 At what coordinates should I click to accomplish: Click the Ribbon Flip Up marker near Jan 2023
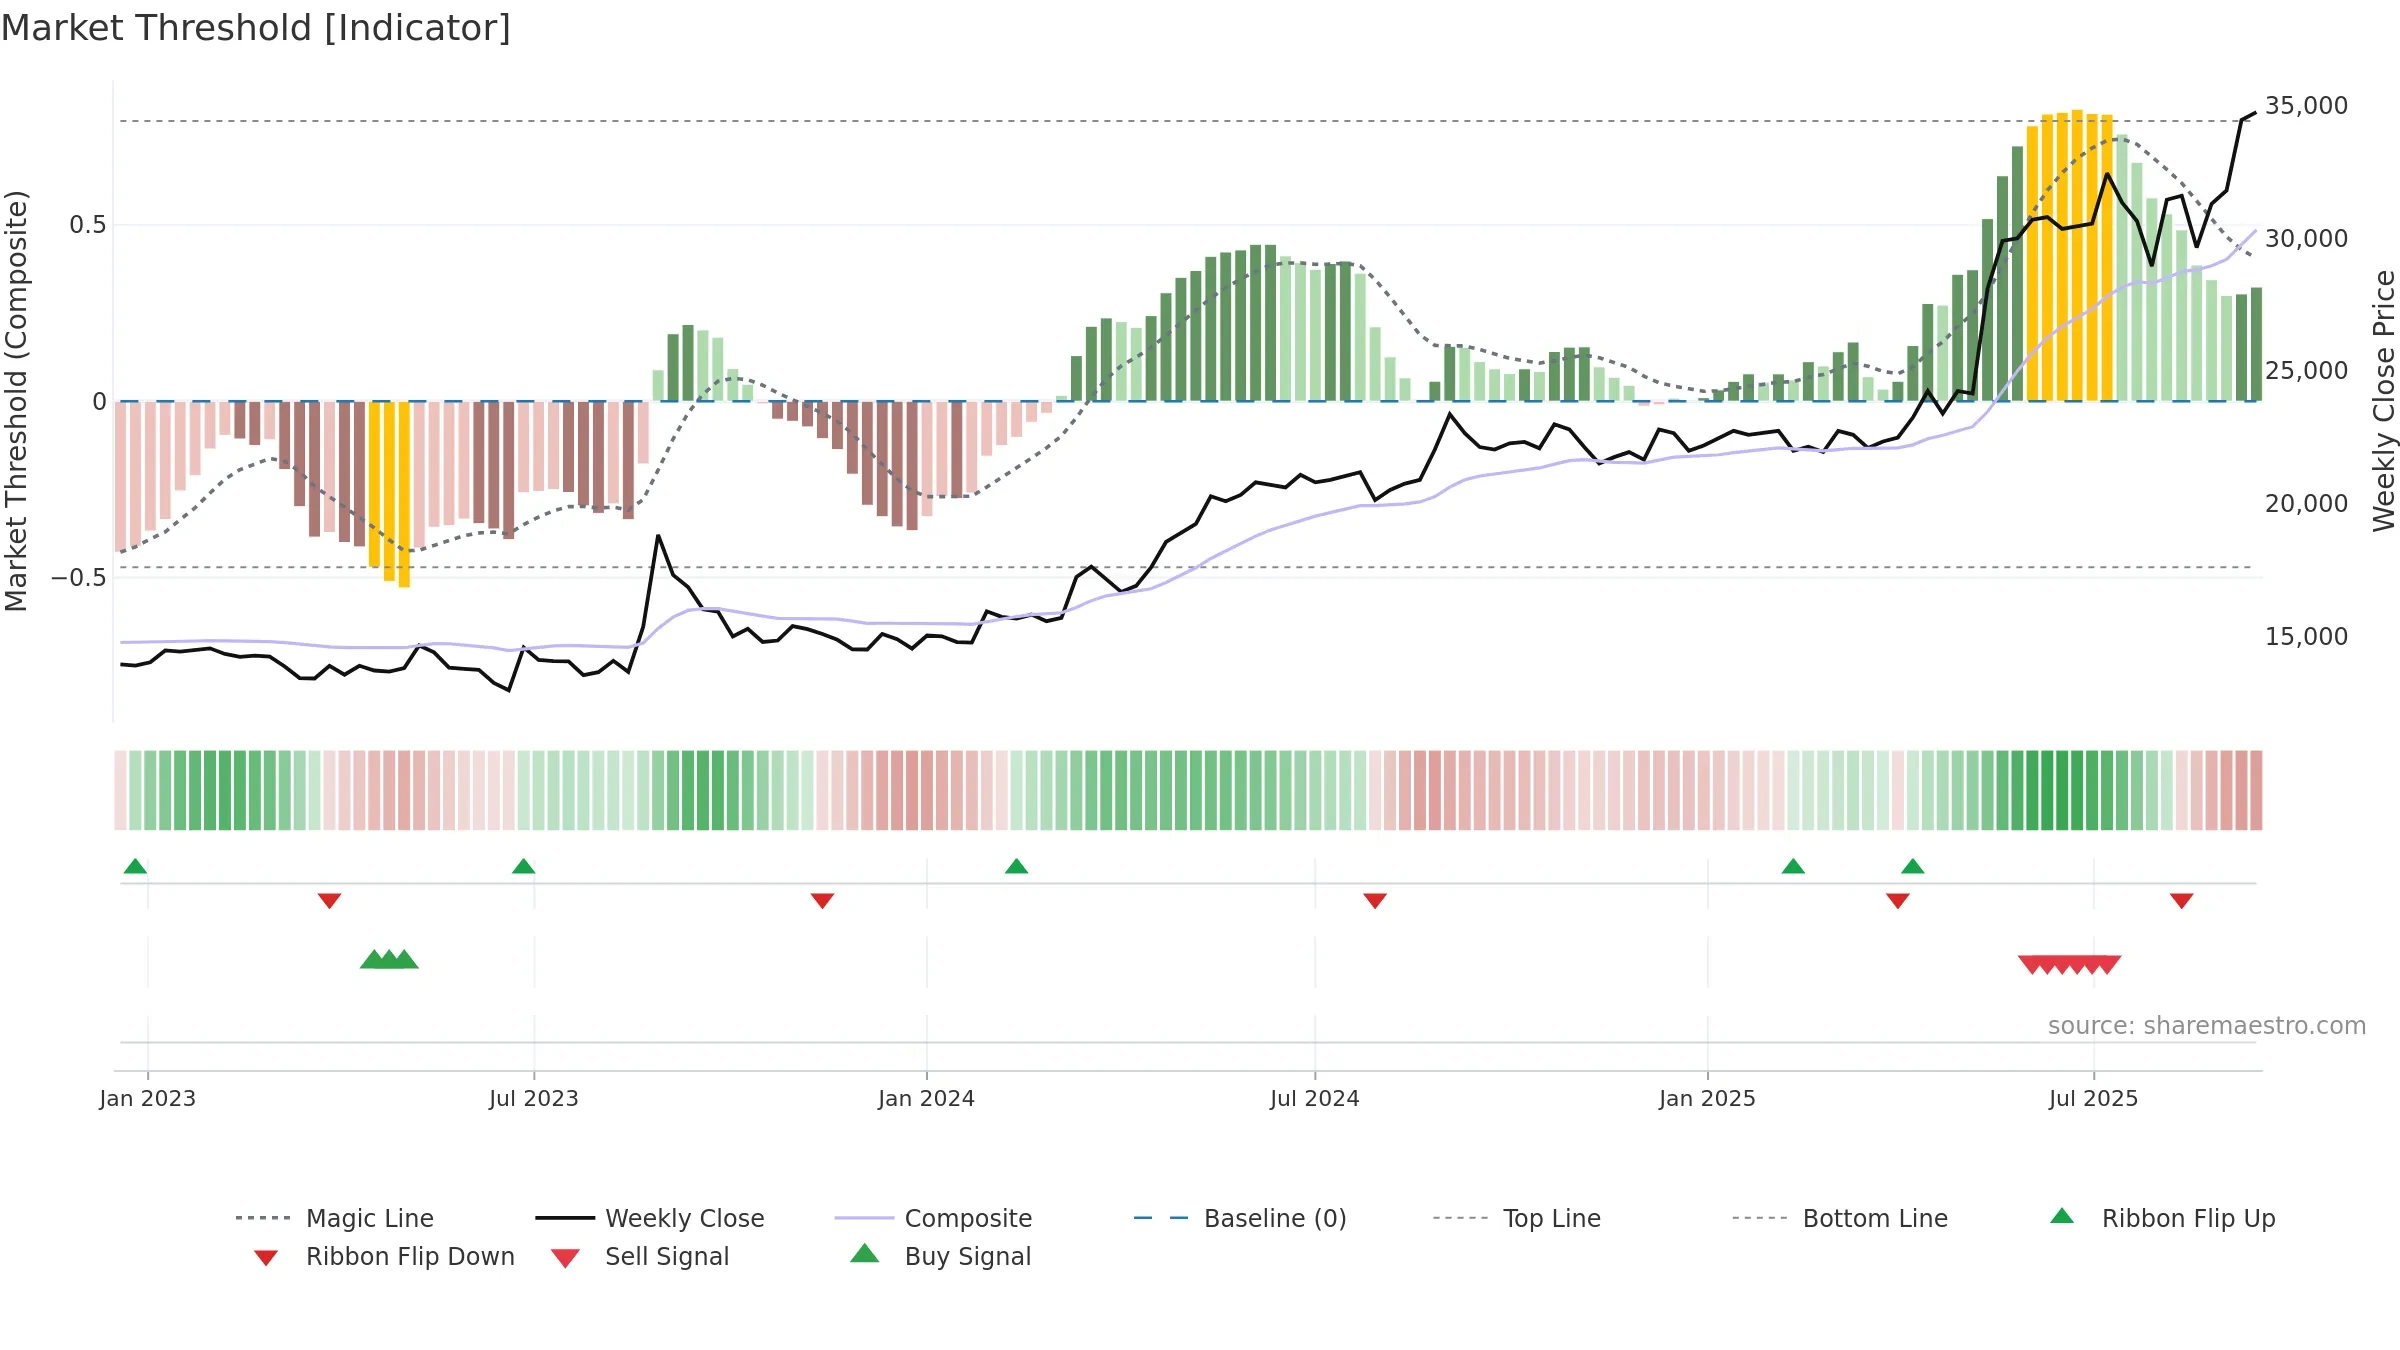tap(135, 866)
